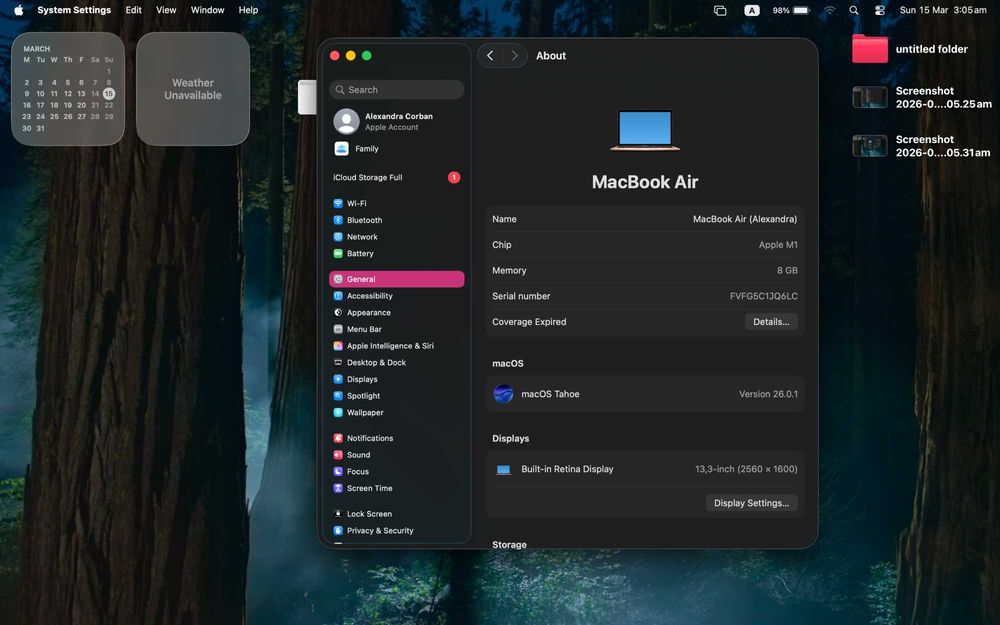Click the battery 98% indicator
This screenshot has width=1000, height=625.
click(x=791, y=10)
